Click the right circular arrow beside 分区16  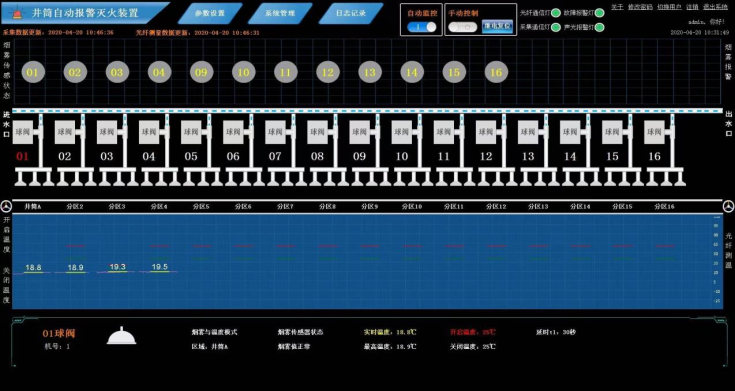(x=728, y=206)
